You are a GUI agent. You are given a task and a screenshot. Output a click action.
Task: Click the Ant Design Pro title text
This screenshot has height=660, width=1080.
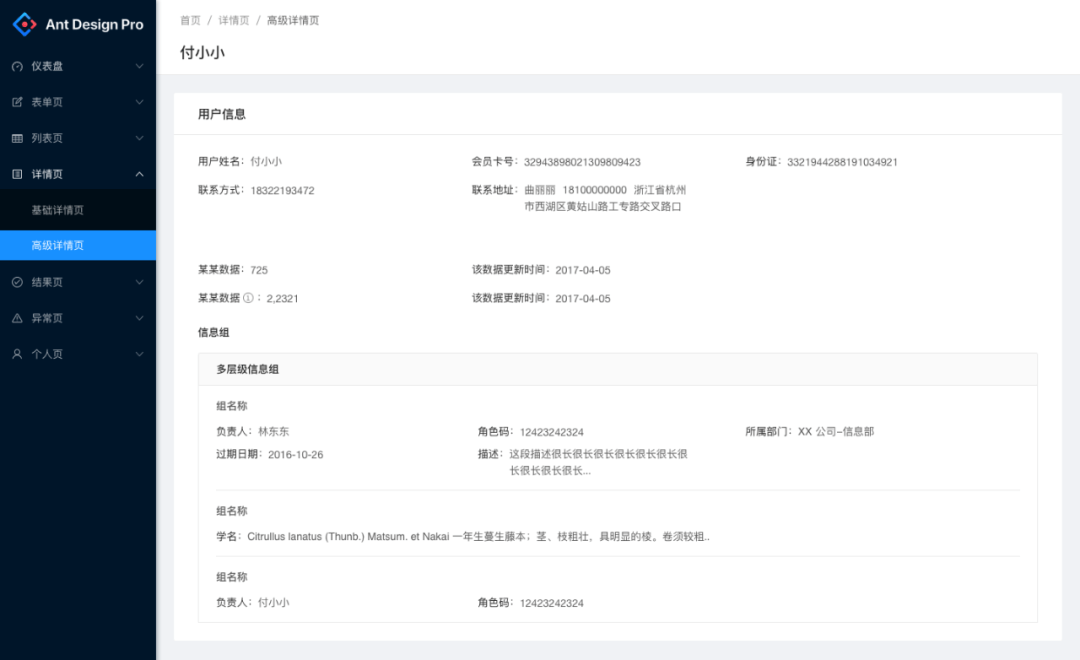point(94,25)
